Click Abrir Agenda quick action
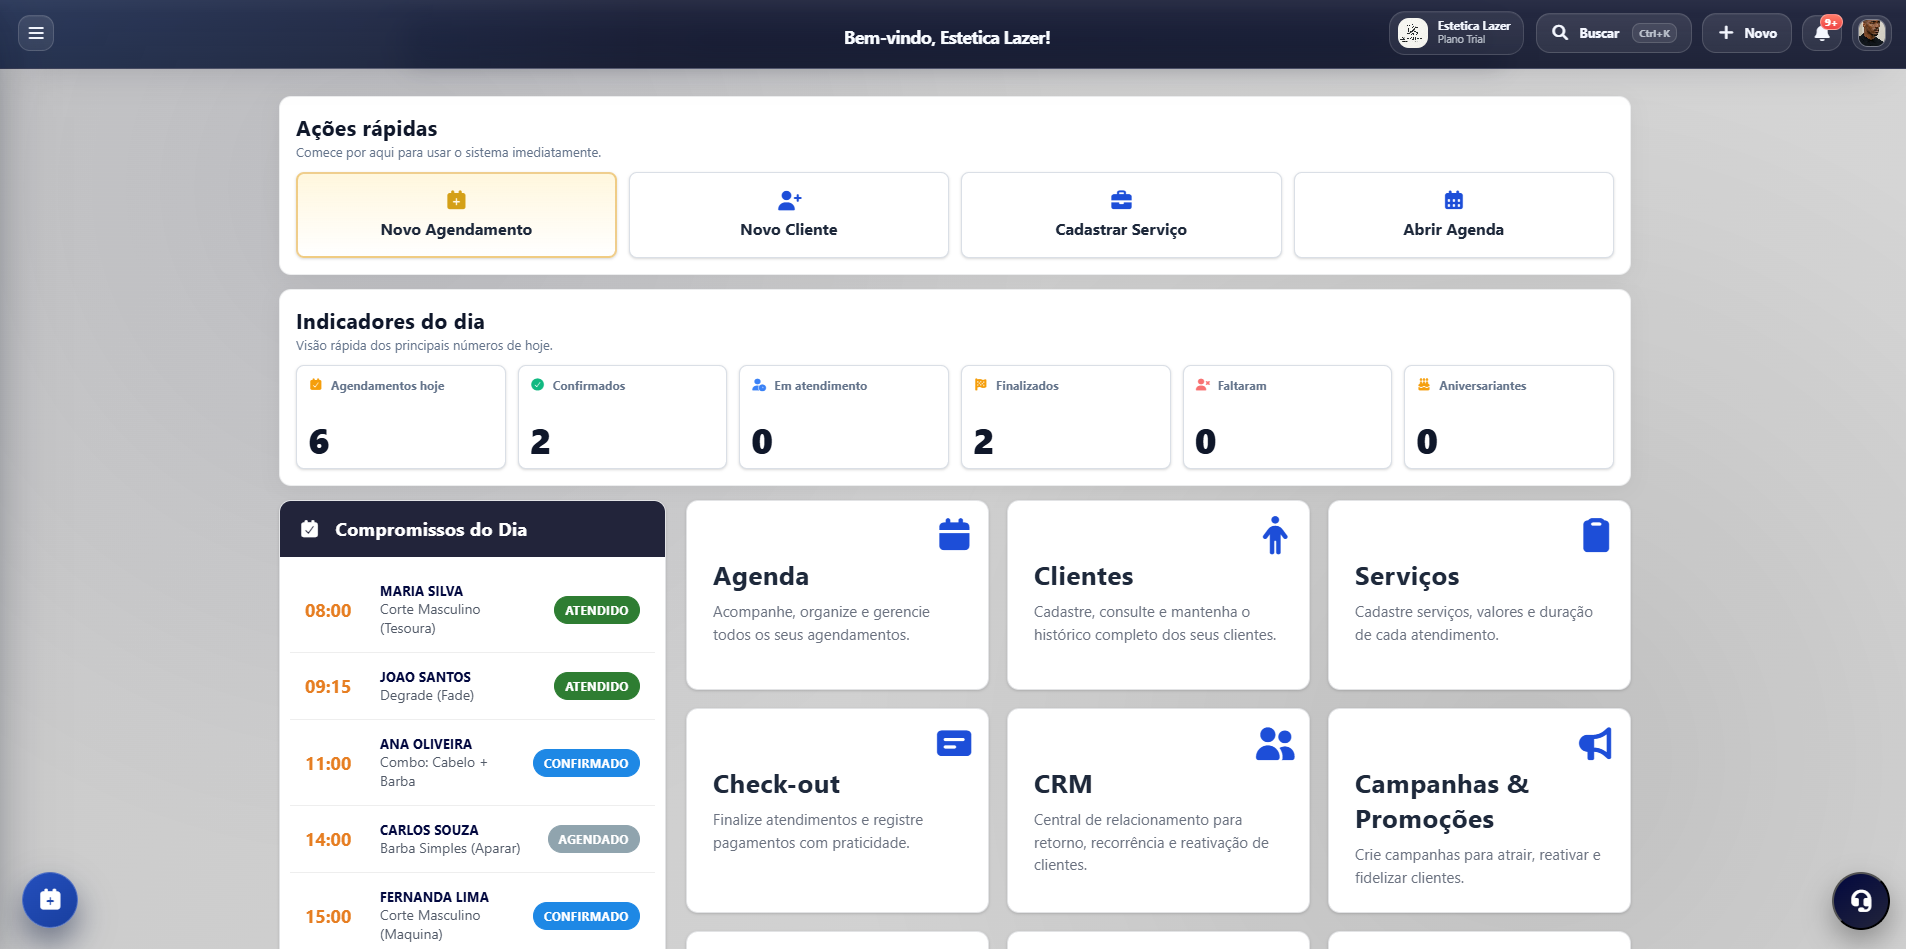 point(1454,215)
